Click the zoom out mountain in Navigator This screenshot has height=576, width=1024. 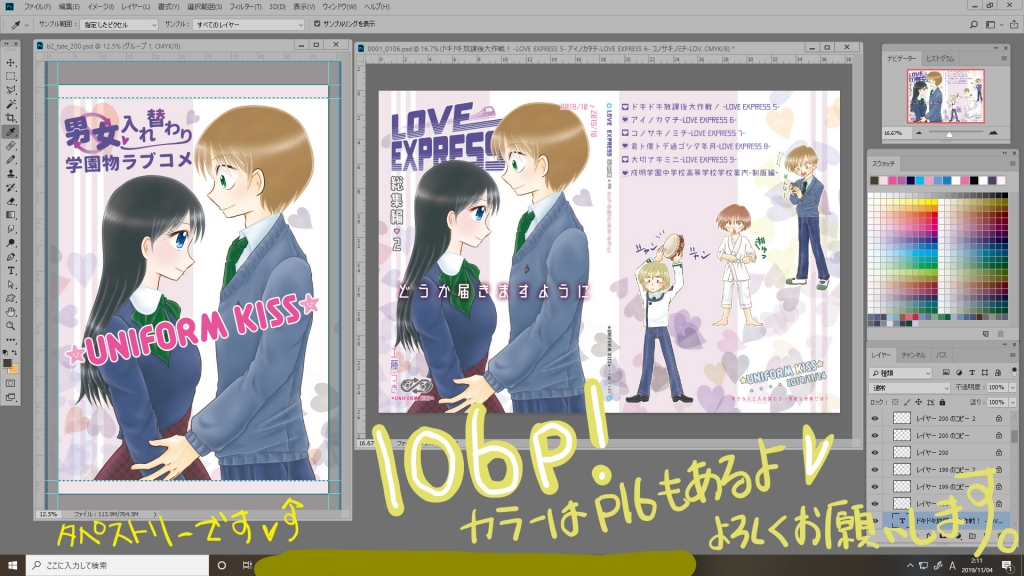point(920,133)
